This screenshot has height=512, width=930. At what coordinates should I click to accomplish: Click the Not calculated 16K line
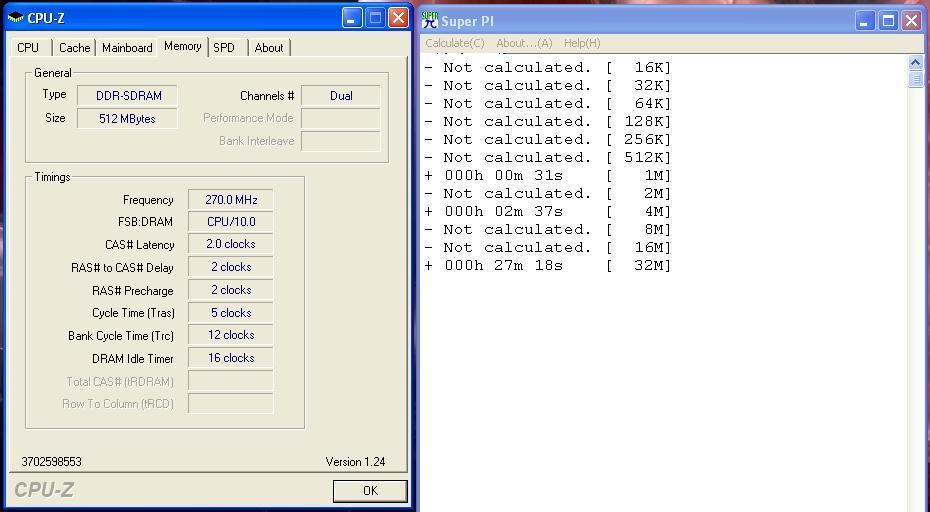tap(547, 68)
